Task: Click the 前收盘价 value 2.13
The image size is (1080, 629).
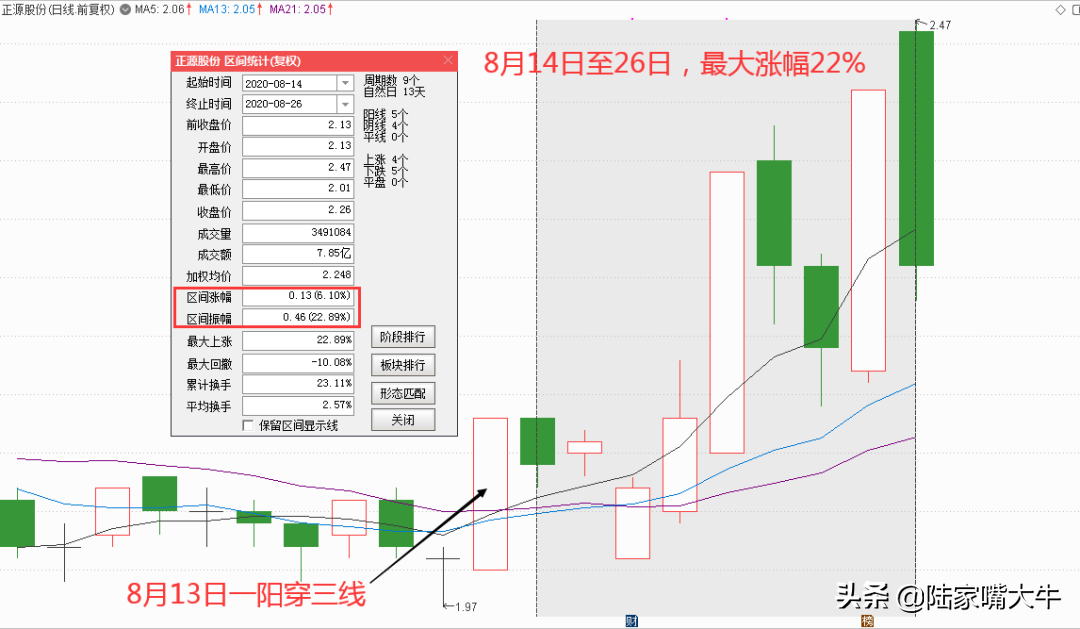Action: [x=298, y=125]
